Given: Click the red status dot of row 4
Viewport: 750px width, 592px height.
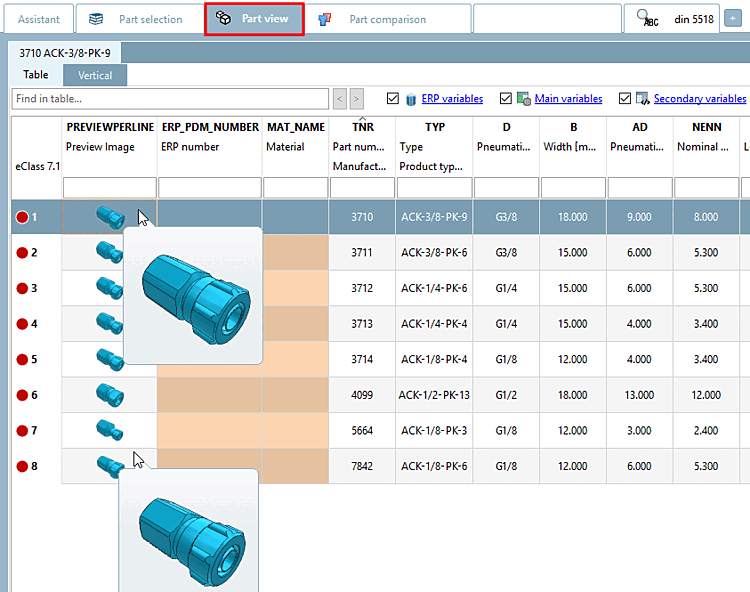Looking at the screenshot, I should pos(22,324).
